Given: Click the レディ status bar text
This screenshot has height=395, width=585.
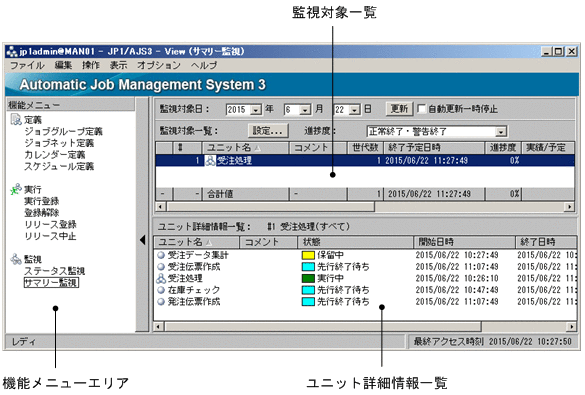Looking at the screenshot, I should click(24, 341).
